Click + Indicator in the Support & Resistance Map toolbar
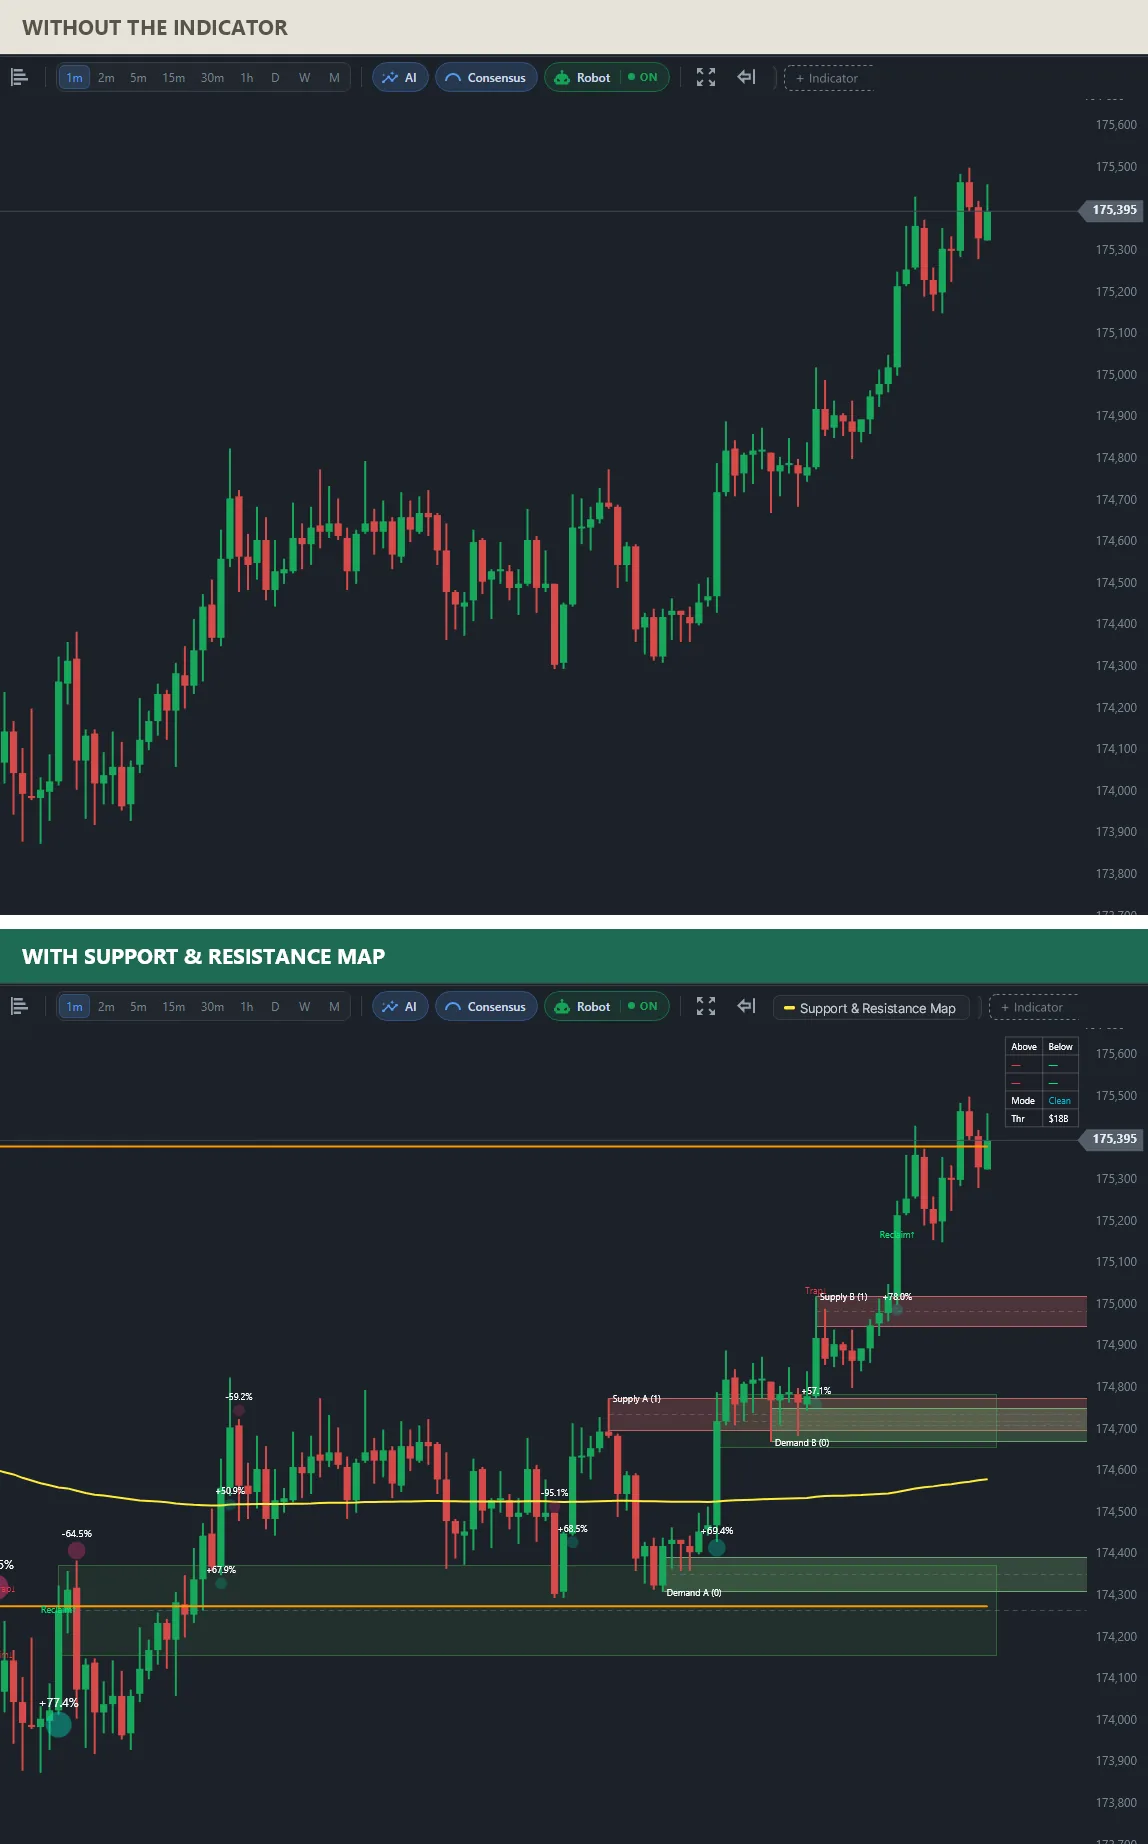Screen dimensions: 1148x1844 tap(1033, 1007)
